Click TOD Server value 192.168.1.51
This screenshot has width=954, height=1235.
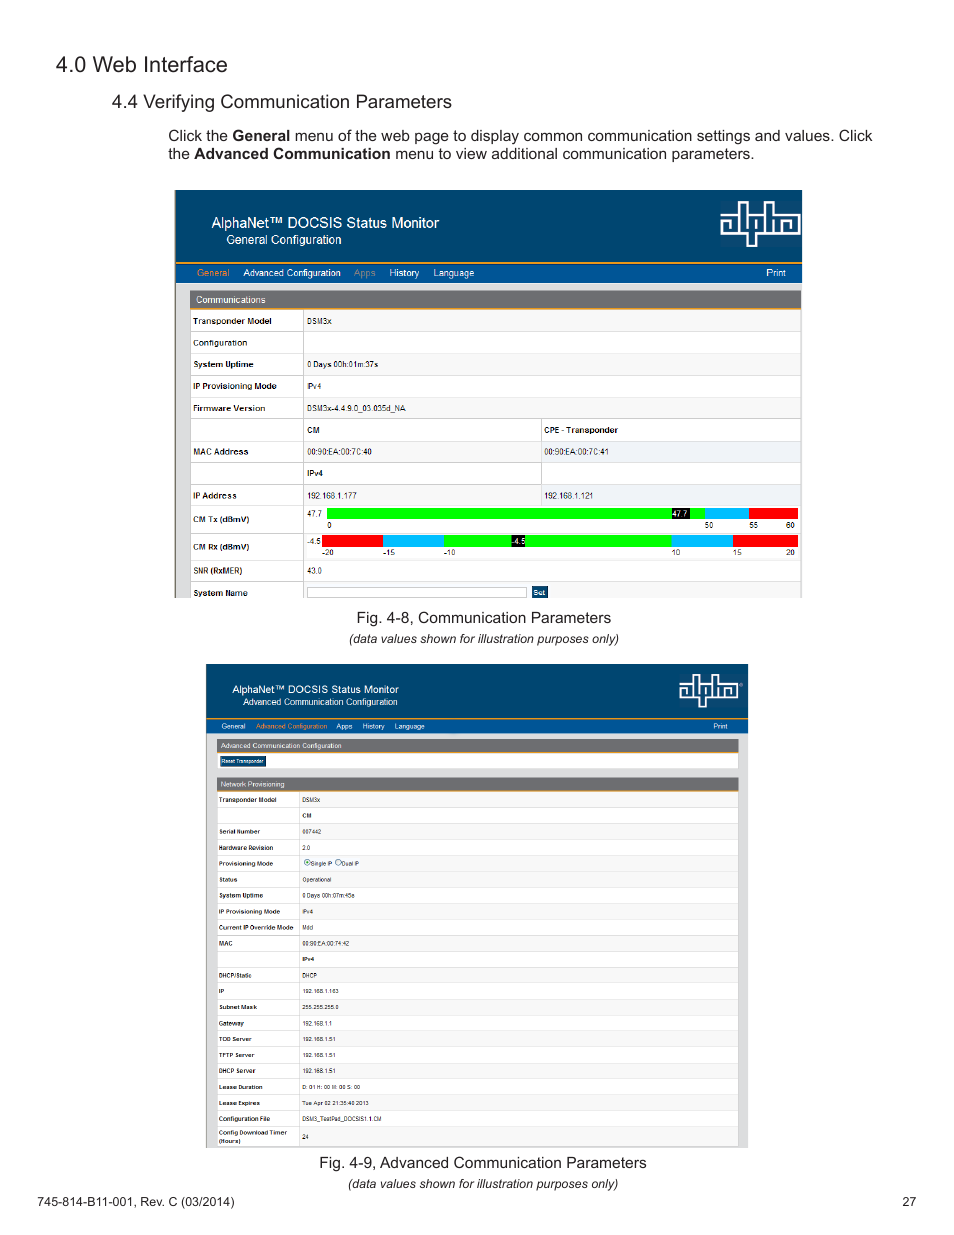(x=319, y=1040)
